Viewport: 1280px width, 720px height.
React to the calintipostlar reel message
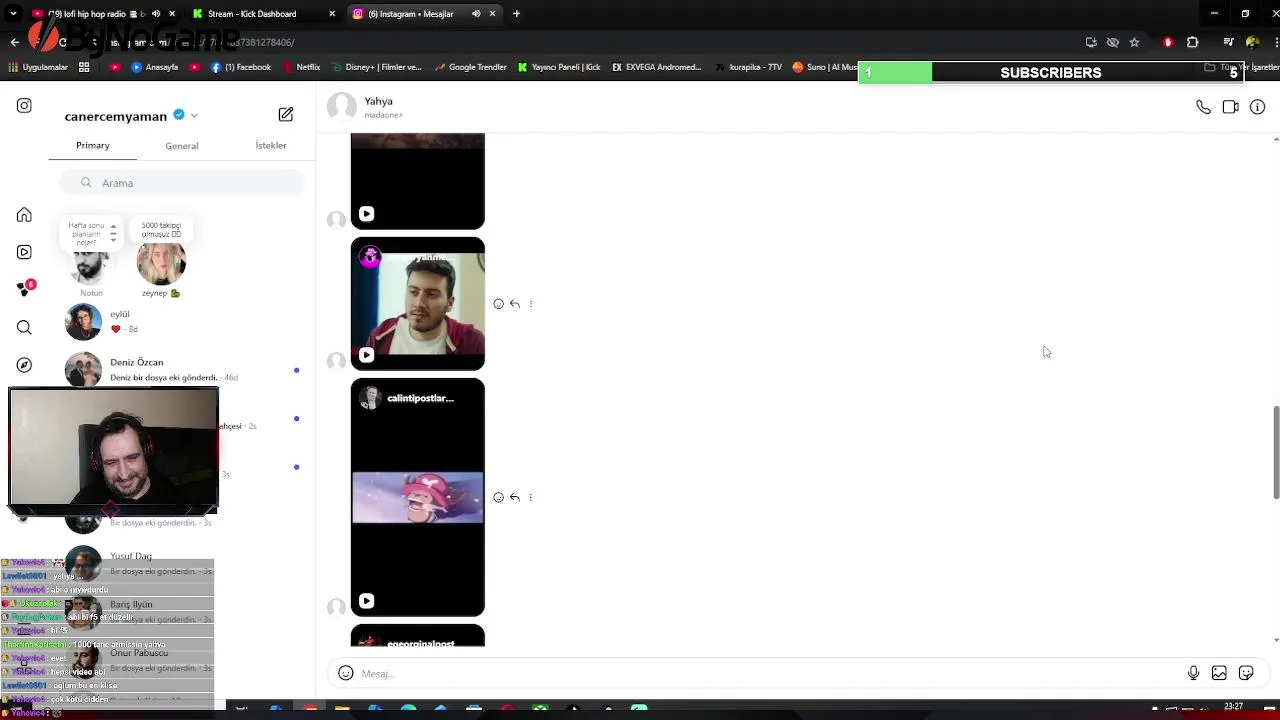498,497
